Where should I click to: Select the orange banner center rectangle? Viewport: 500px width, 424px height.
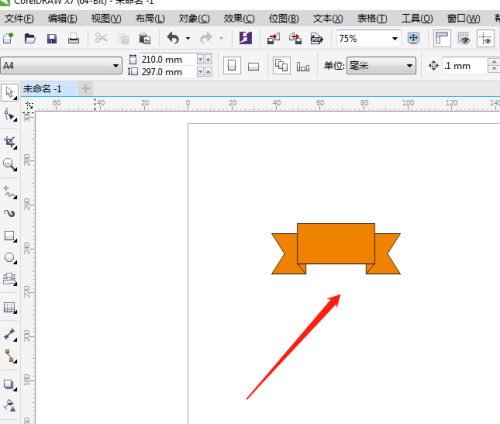pyautogui.click(x=336, y=243)
